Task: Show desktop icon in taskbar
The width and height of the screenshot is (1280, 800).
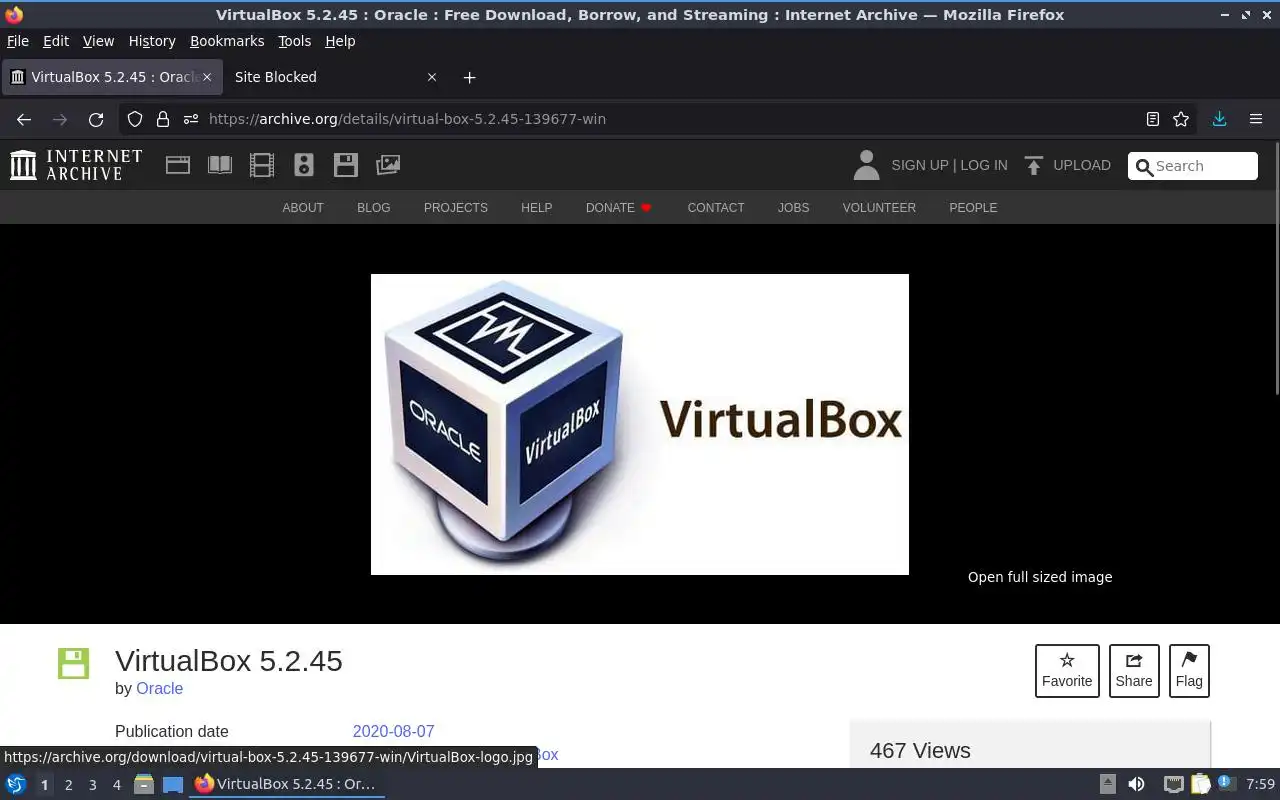Action: pyautogui.click(x=173, y=784)
